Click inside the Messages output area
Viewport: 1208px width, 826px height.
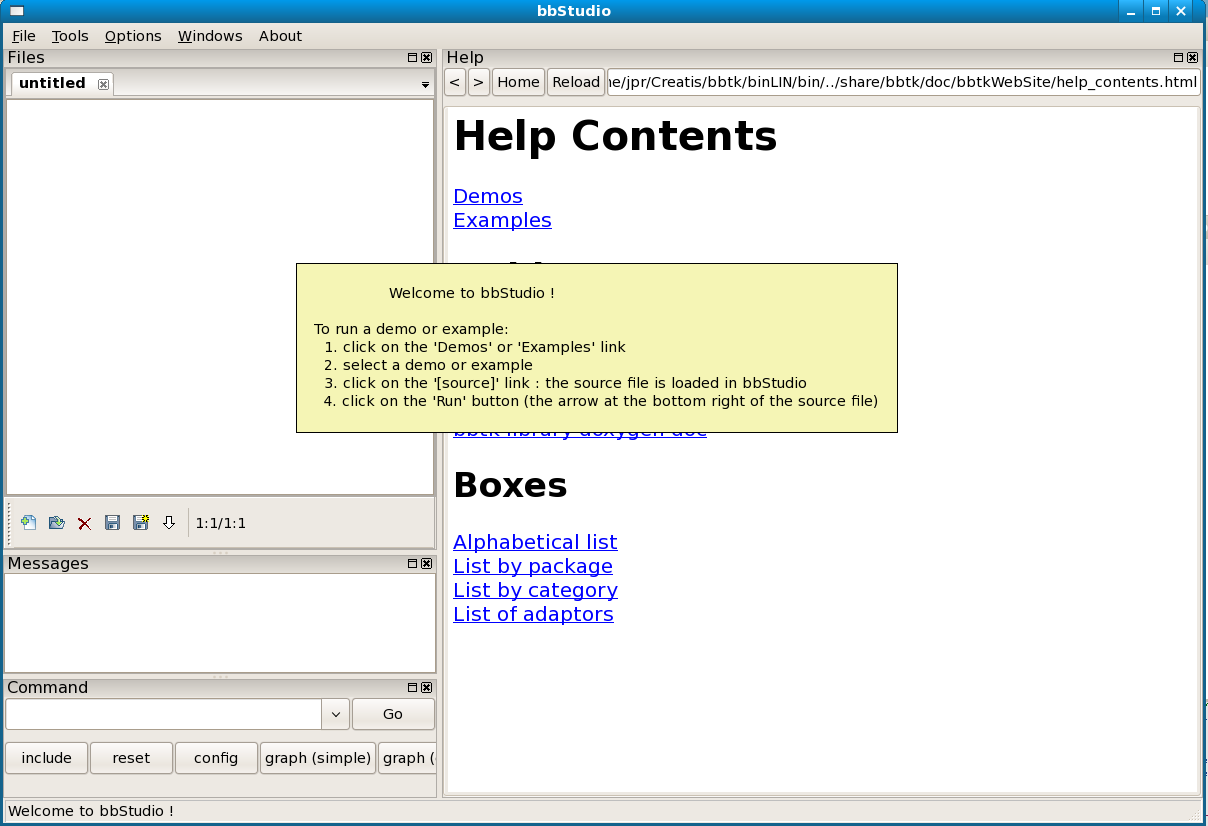coord(220,623)
